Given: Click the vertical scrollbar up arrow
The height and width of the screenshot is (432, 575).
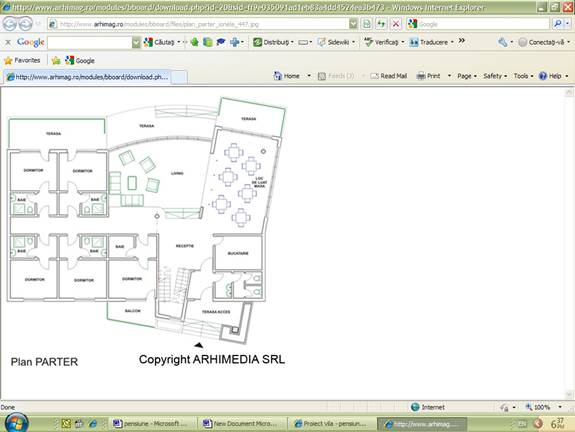Looking at the screenshot, I should tap(569, 92).
